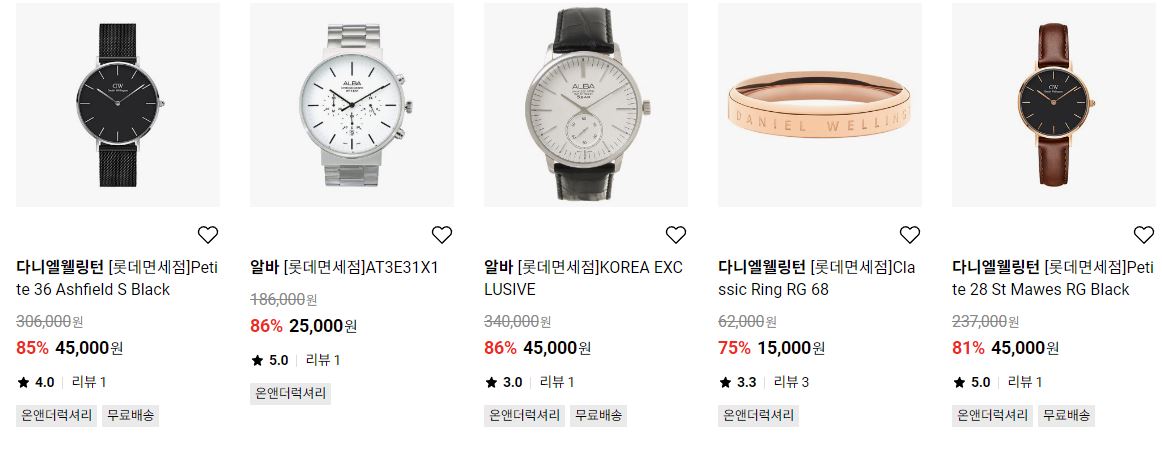Open KOREA EXCLUSIVE product title link

(x=583, y=278)
